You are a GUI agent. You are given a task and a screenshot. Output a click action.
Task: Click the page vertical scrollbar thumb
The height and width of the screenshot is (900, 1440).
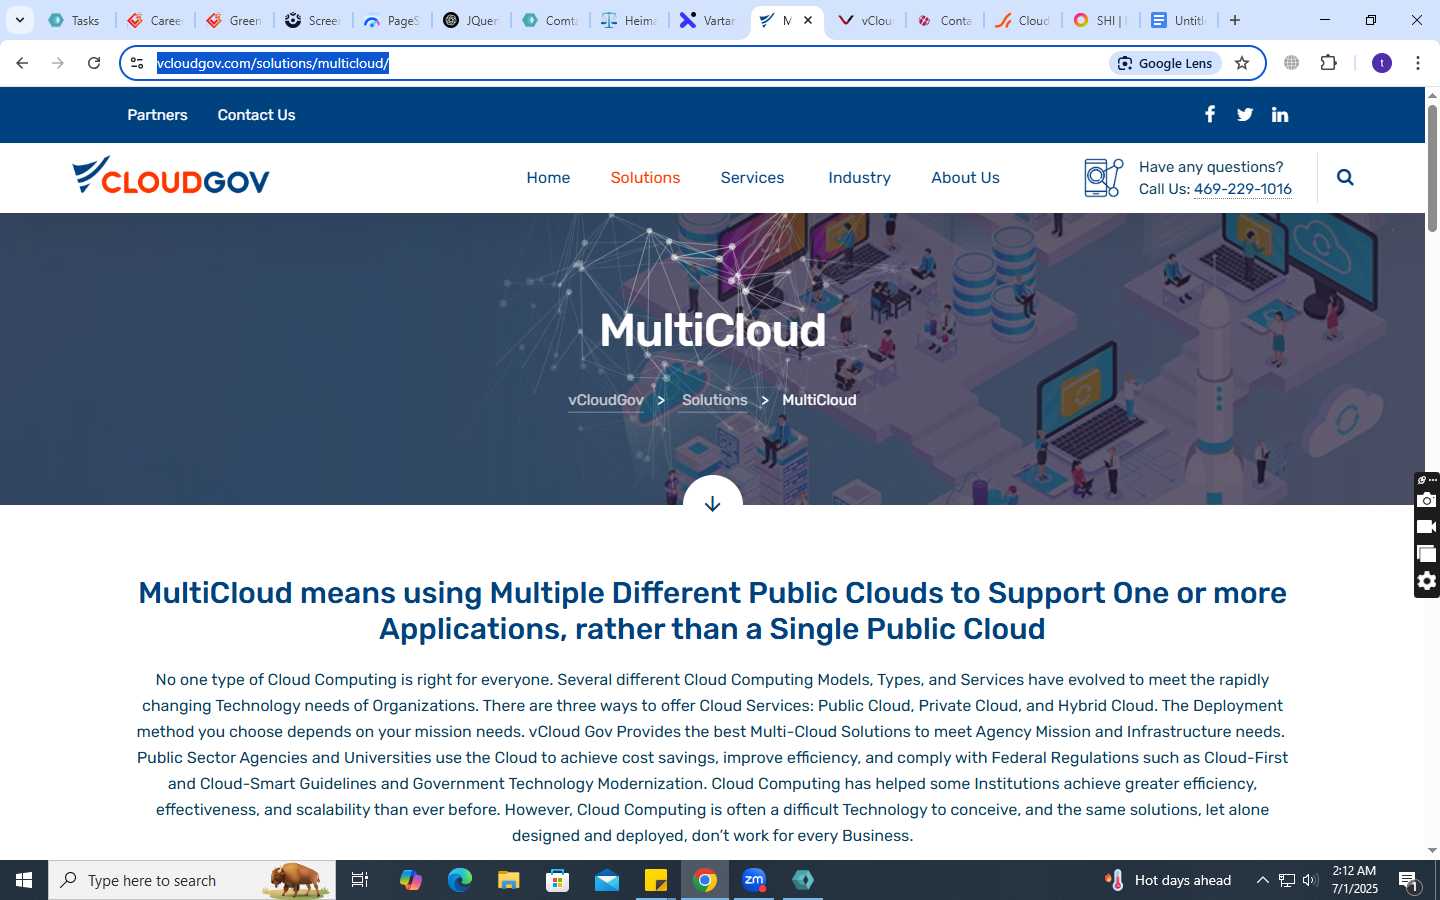click(x=1432, y=168)
